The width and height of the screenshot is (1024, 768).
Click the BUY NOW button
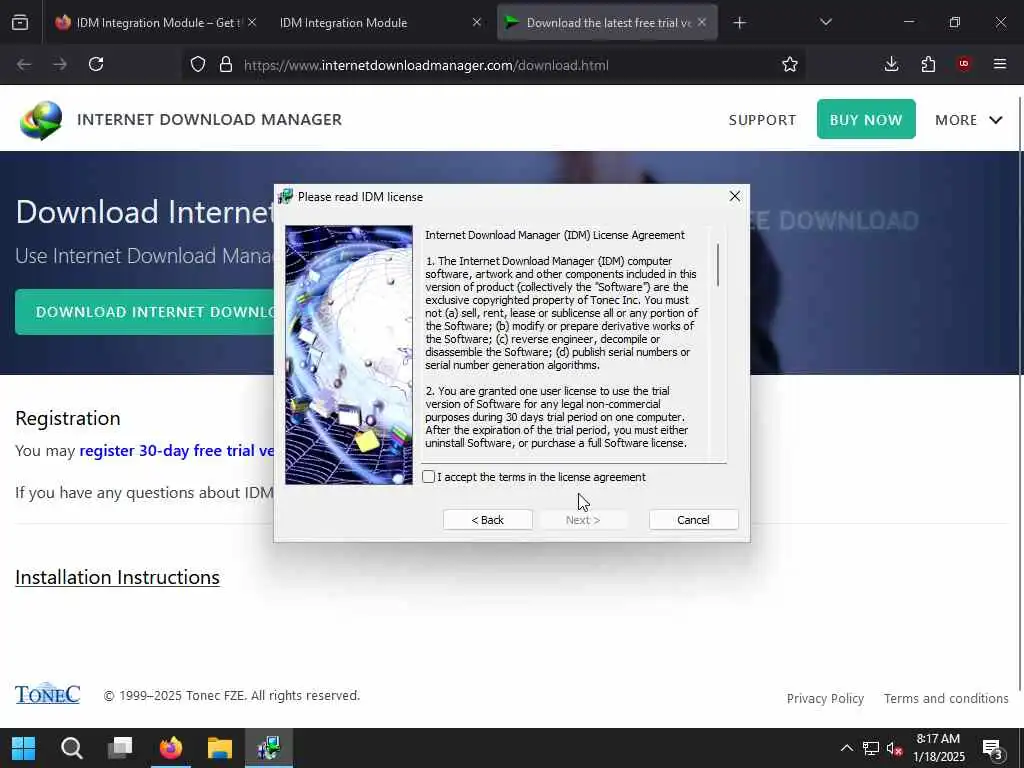866,120
